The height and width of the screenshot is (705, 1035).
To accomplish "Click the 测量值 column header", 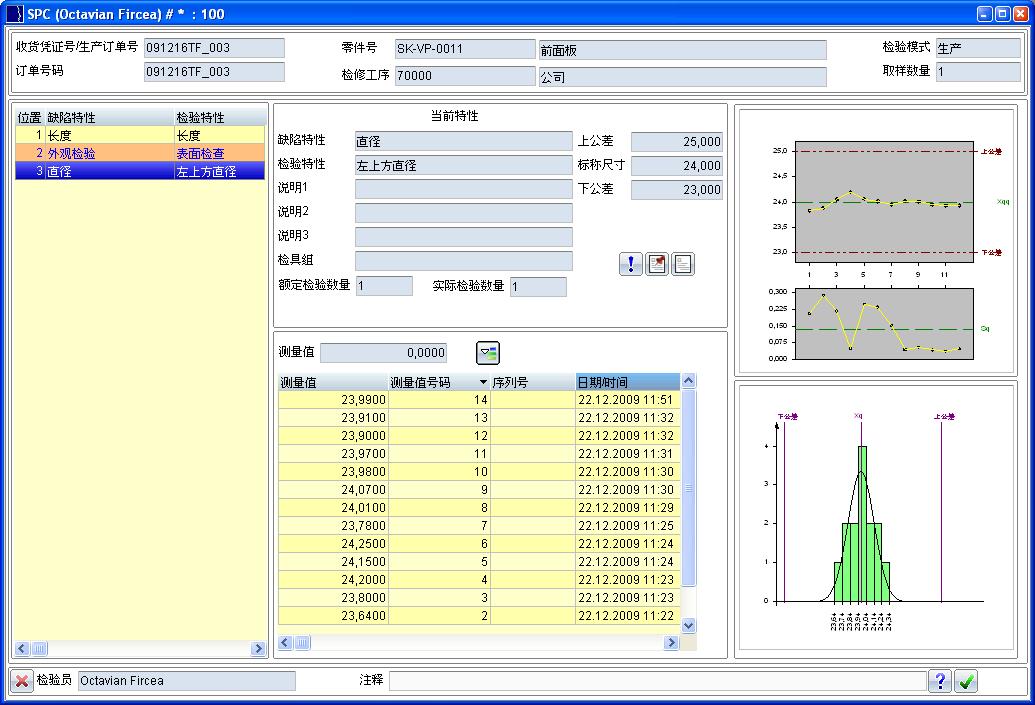I will (x=332, y=382).
